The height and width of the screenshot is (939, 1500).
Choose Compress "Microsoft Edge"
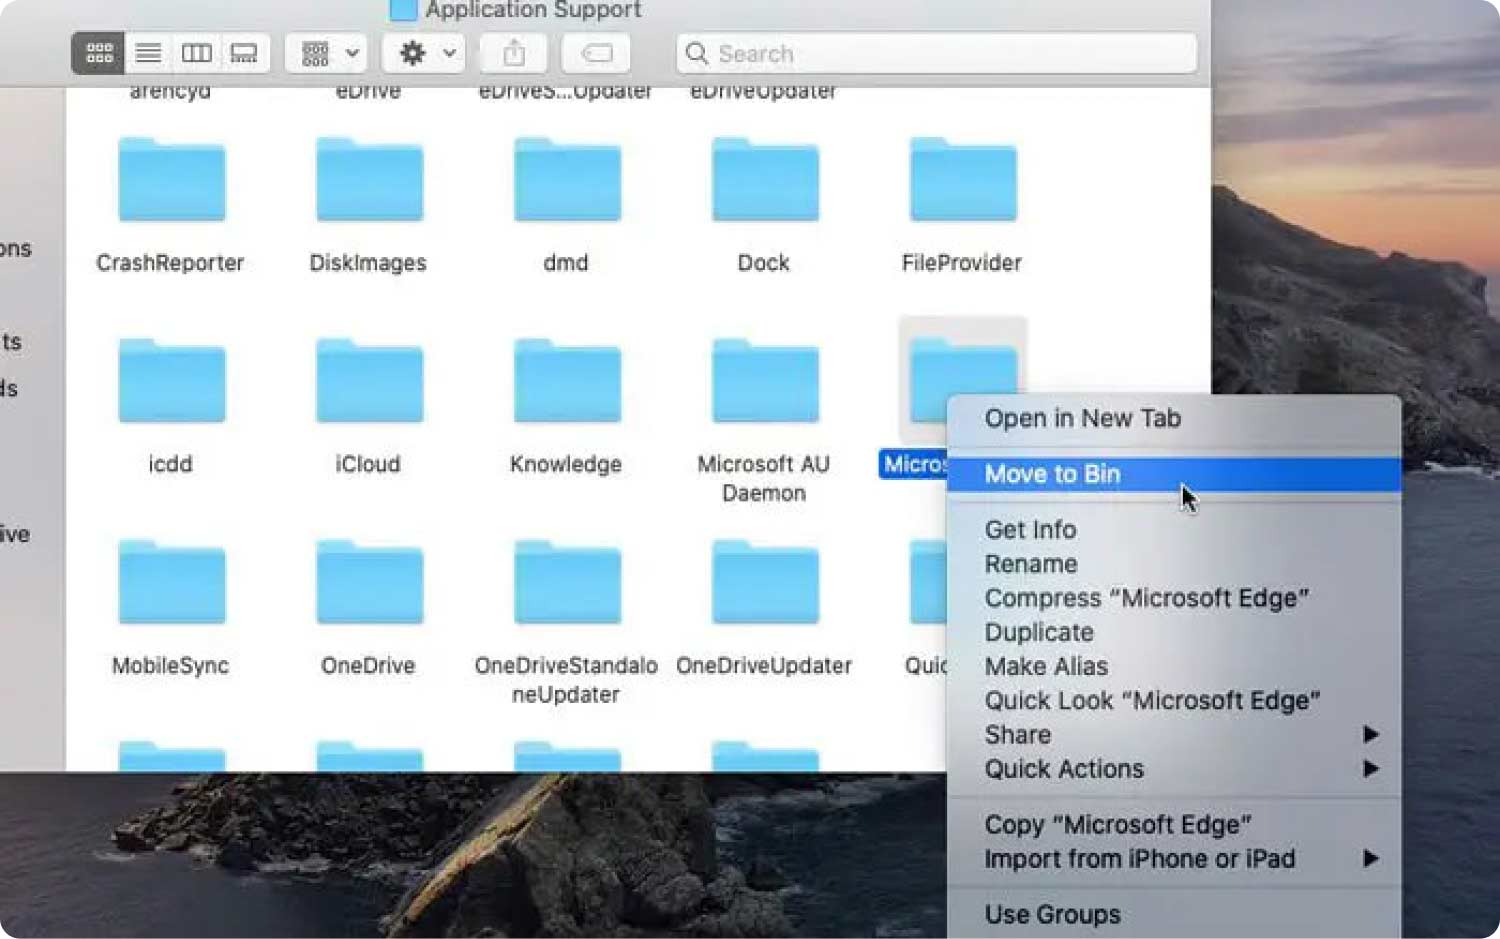(1174, 598)
